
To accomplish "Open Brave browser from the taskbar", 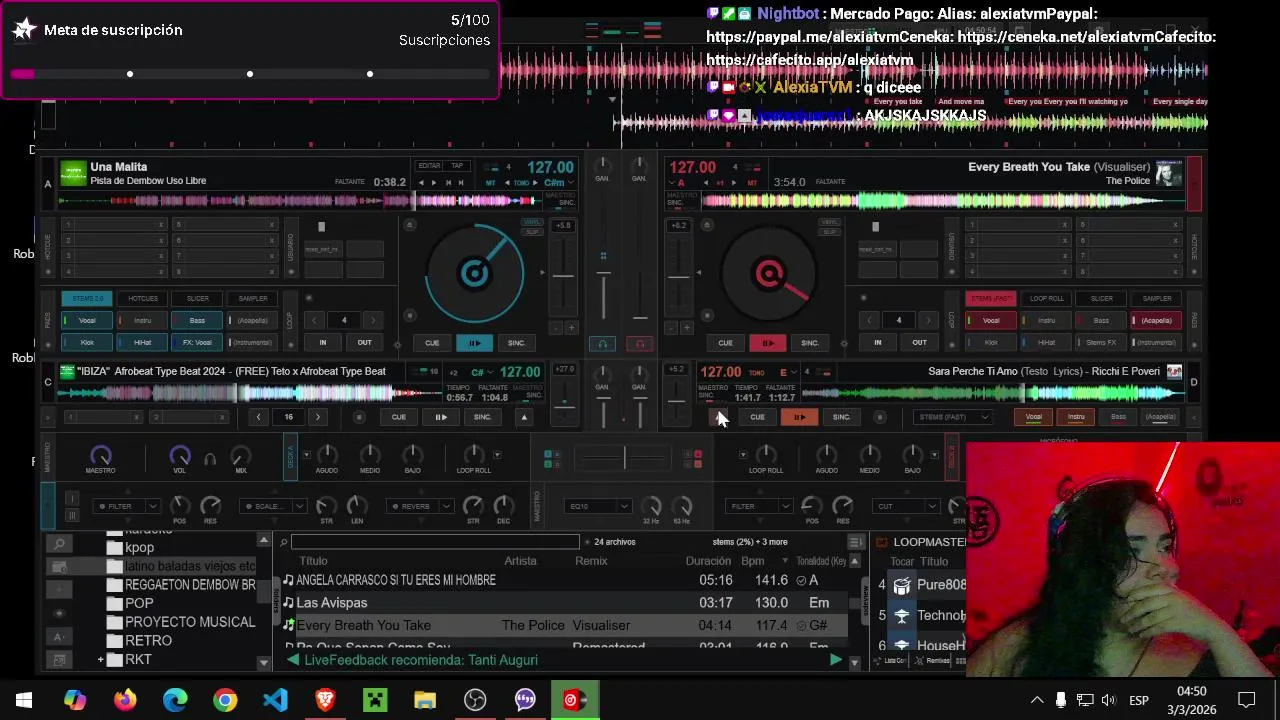I will (x=325, y=700).
